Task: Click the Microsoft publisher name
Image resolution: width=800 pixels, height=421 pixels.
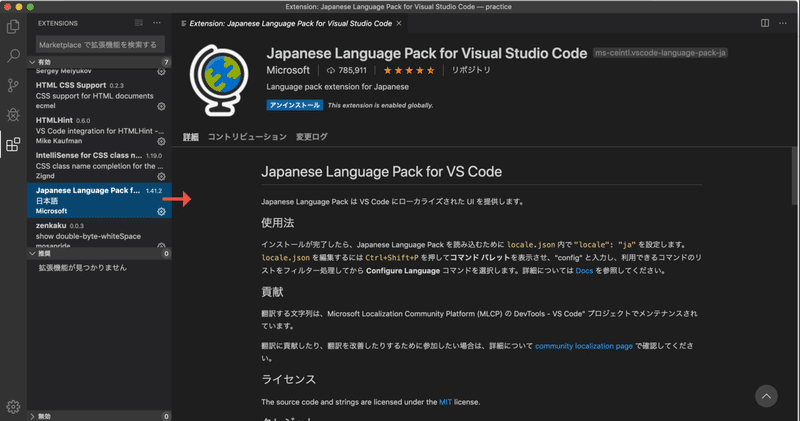Action: [x=288, y=70]
